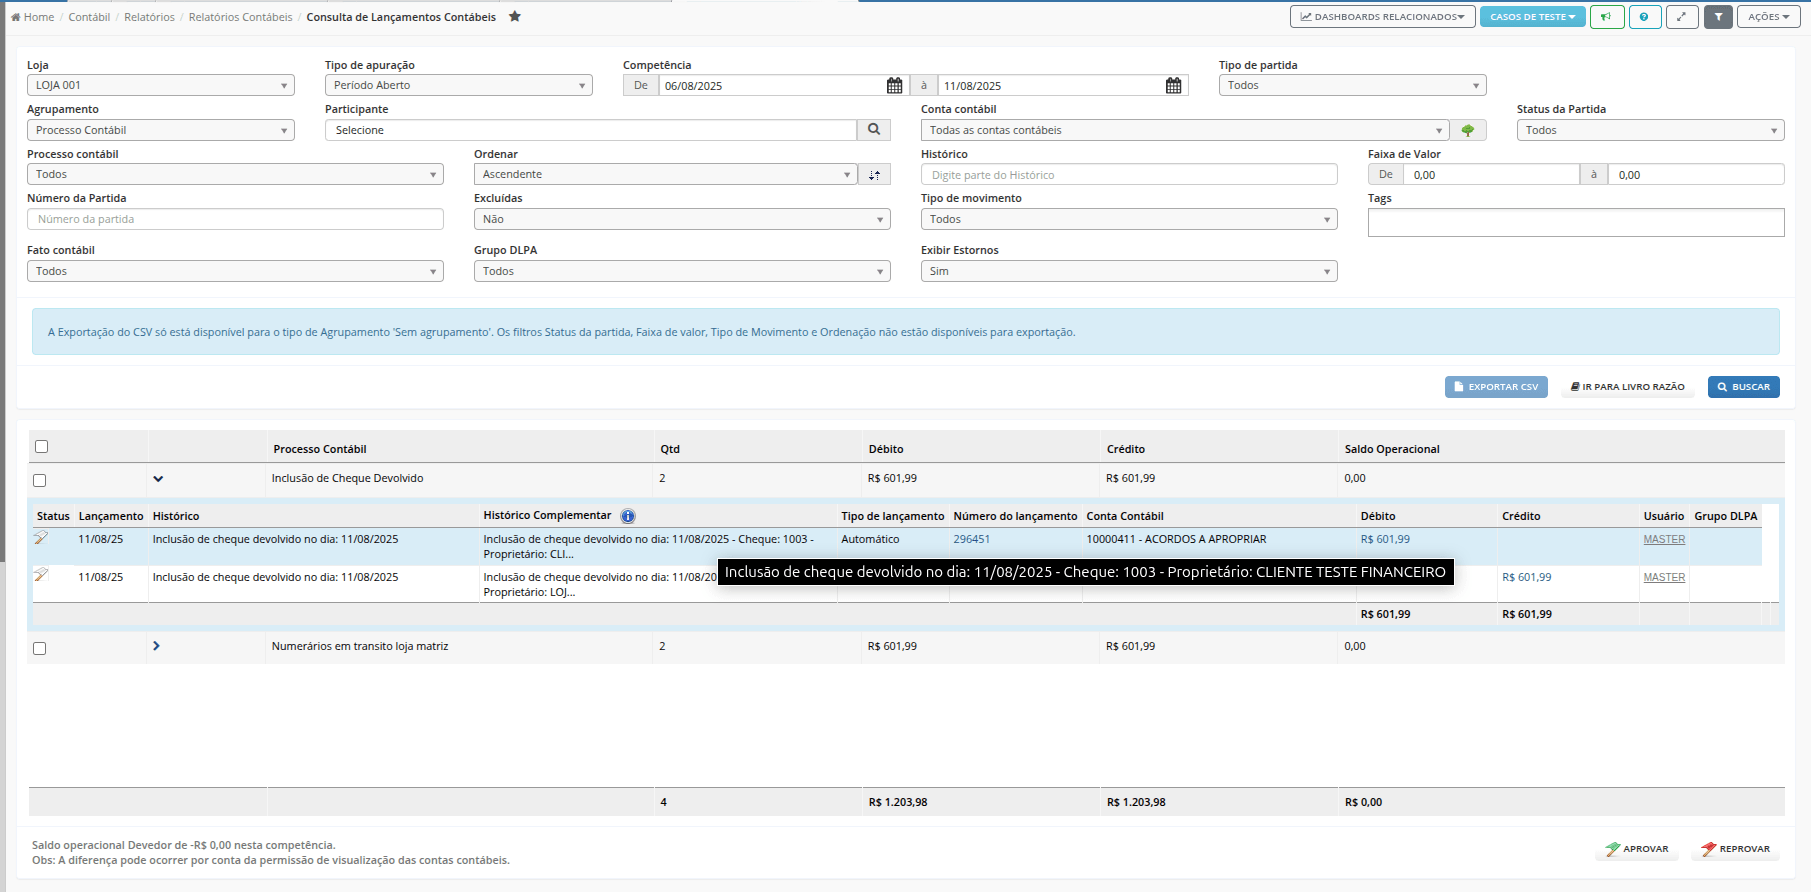Click the Faixa de Valor maximum field
The height and width of the screenshot is (892, 1811).
click(1696, 175)
